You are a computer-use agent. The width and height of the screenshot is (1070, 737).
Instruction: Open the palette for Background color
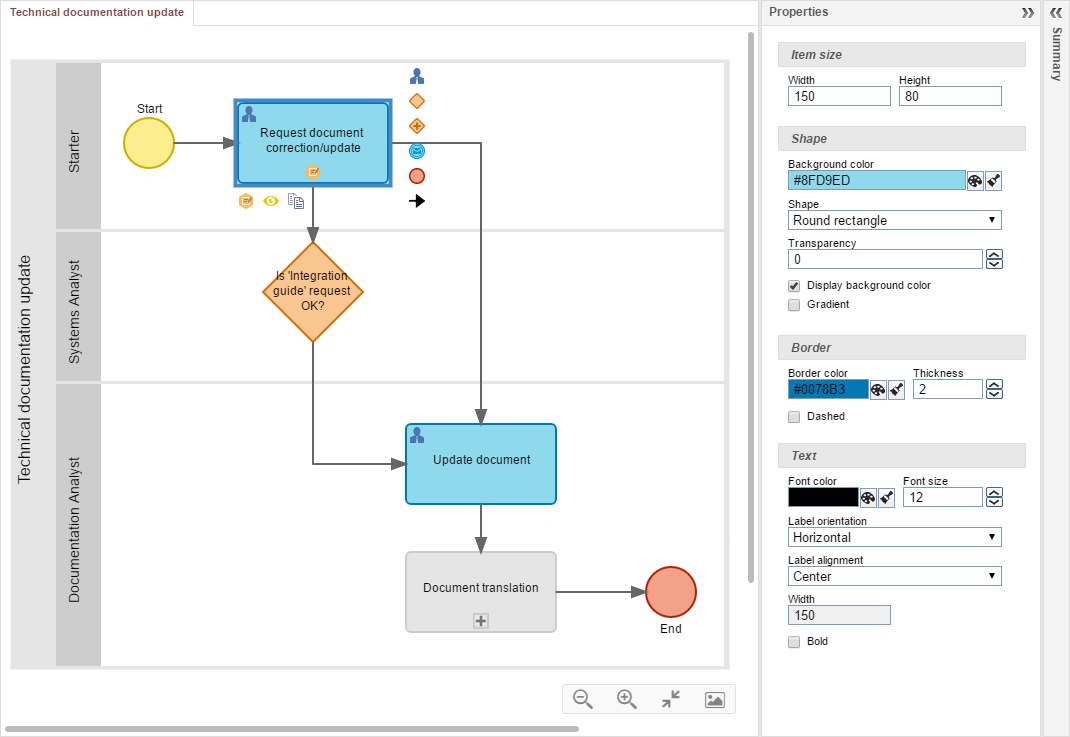[975, 181]
